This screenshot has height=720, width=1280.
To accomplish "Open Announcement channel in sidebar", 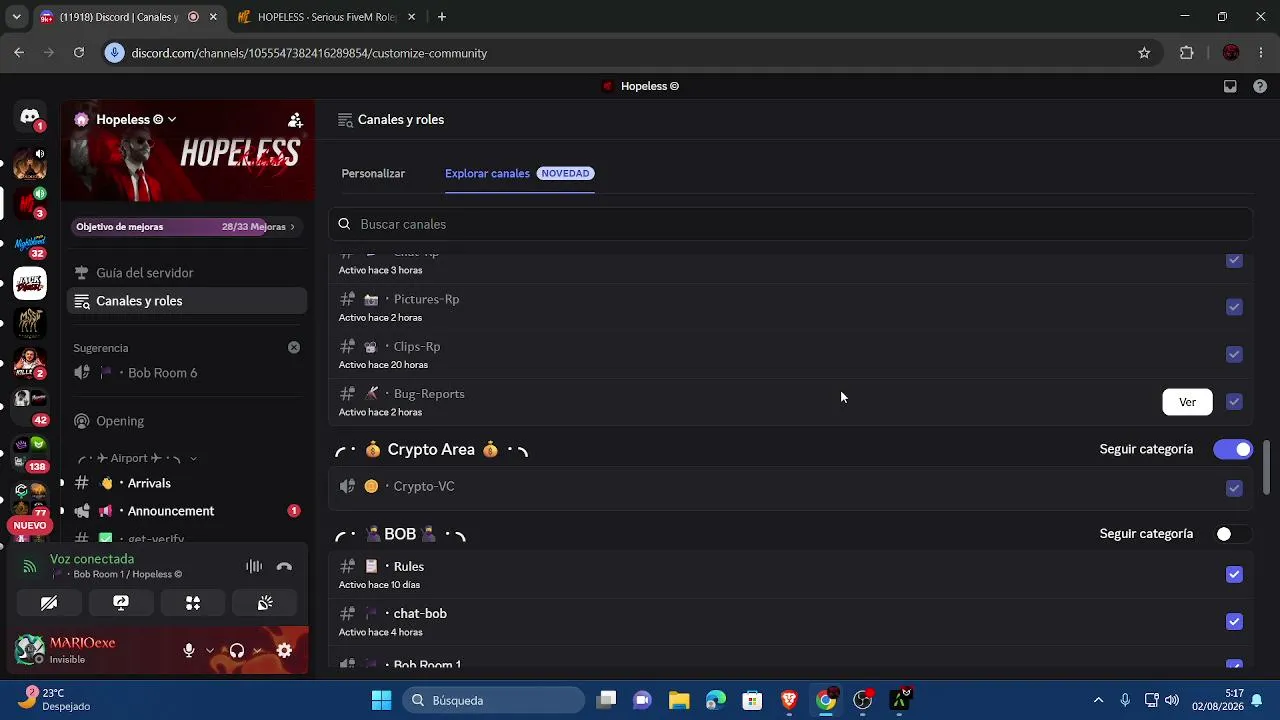I will click(x=187, y=511).
